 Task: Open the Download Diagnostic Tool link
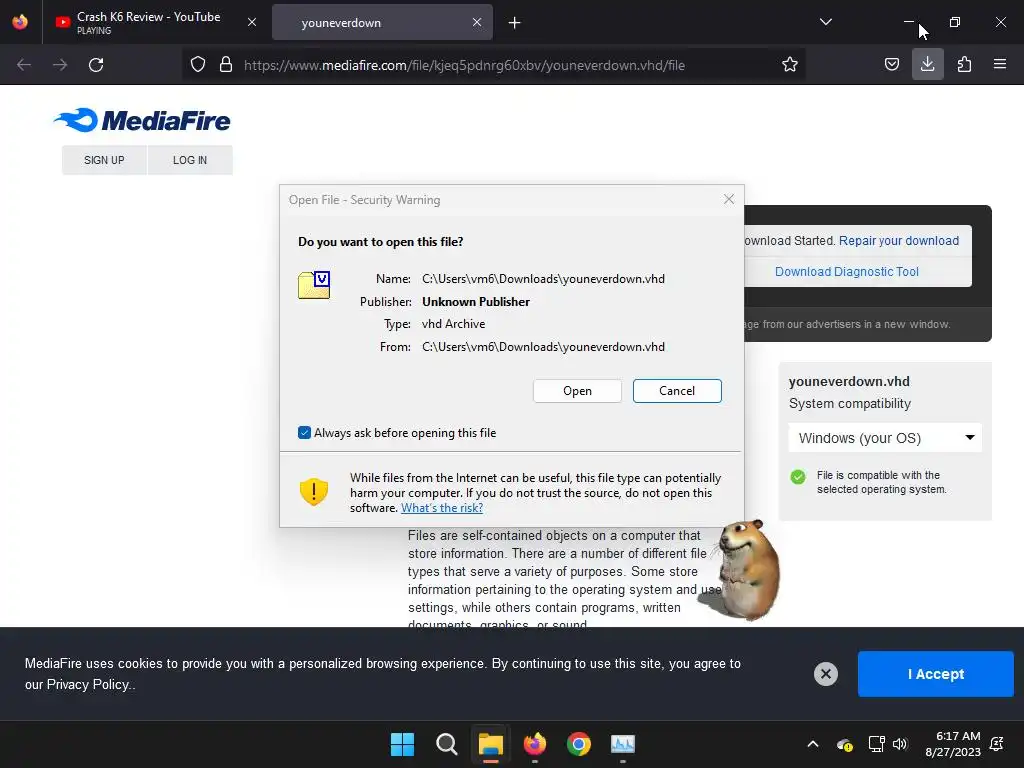click(x=846, y=272)
